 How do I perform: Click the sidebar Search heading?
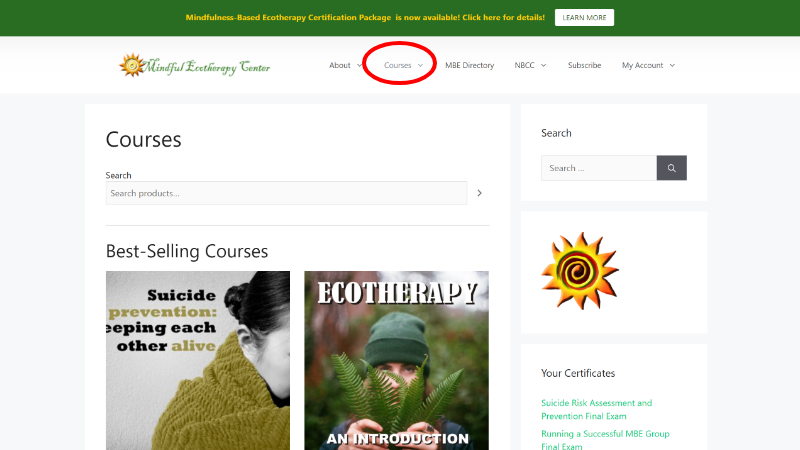(556, 133)
